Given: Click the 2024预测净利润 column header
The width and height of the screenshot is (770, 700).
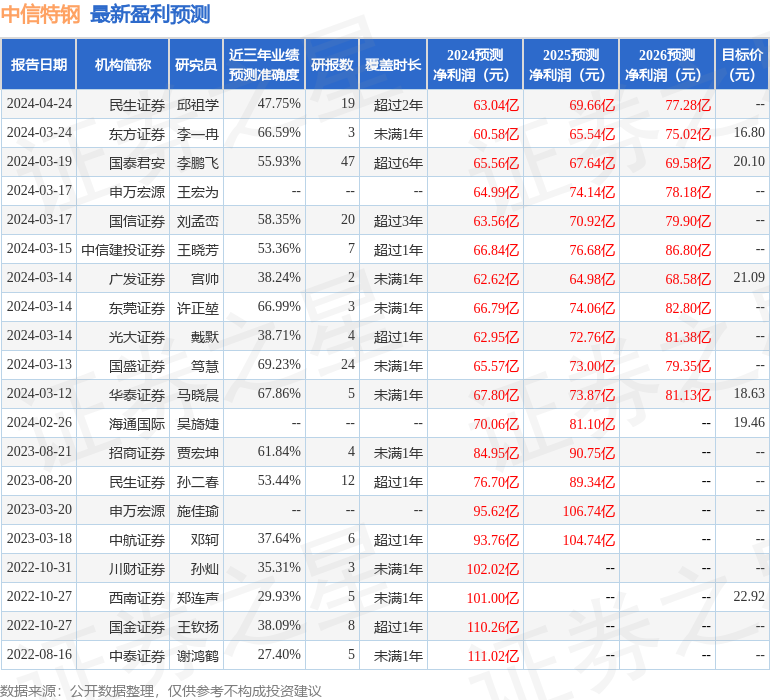Looking at the screenshot, I should pos(475,64).
